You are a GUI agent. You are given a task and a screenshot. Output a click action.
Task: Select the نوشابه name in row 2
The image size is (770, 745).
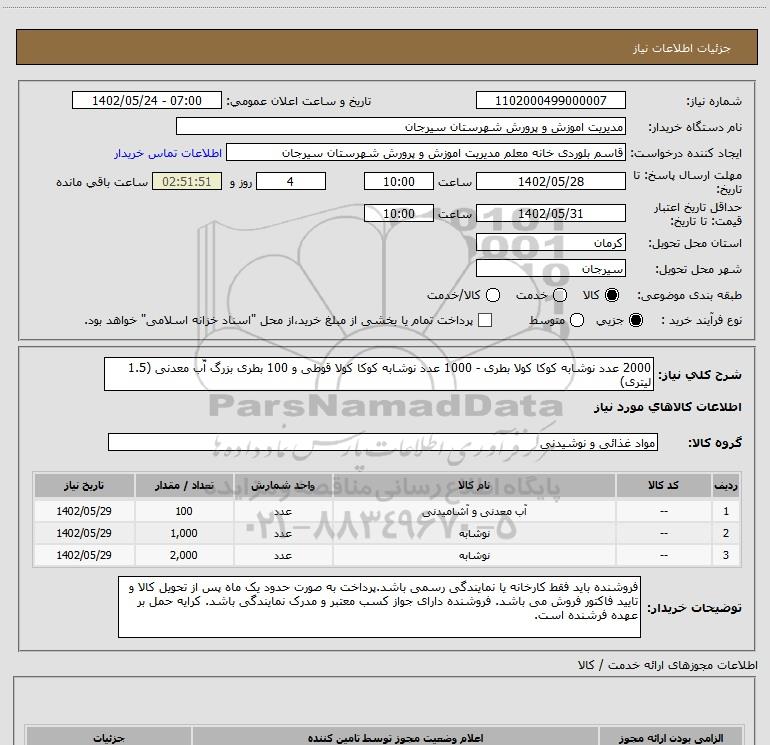coord(474,533)
